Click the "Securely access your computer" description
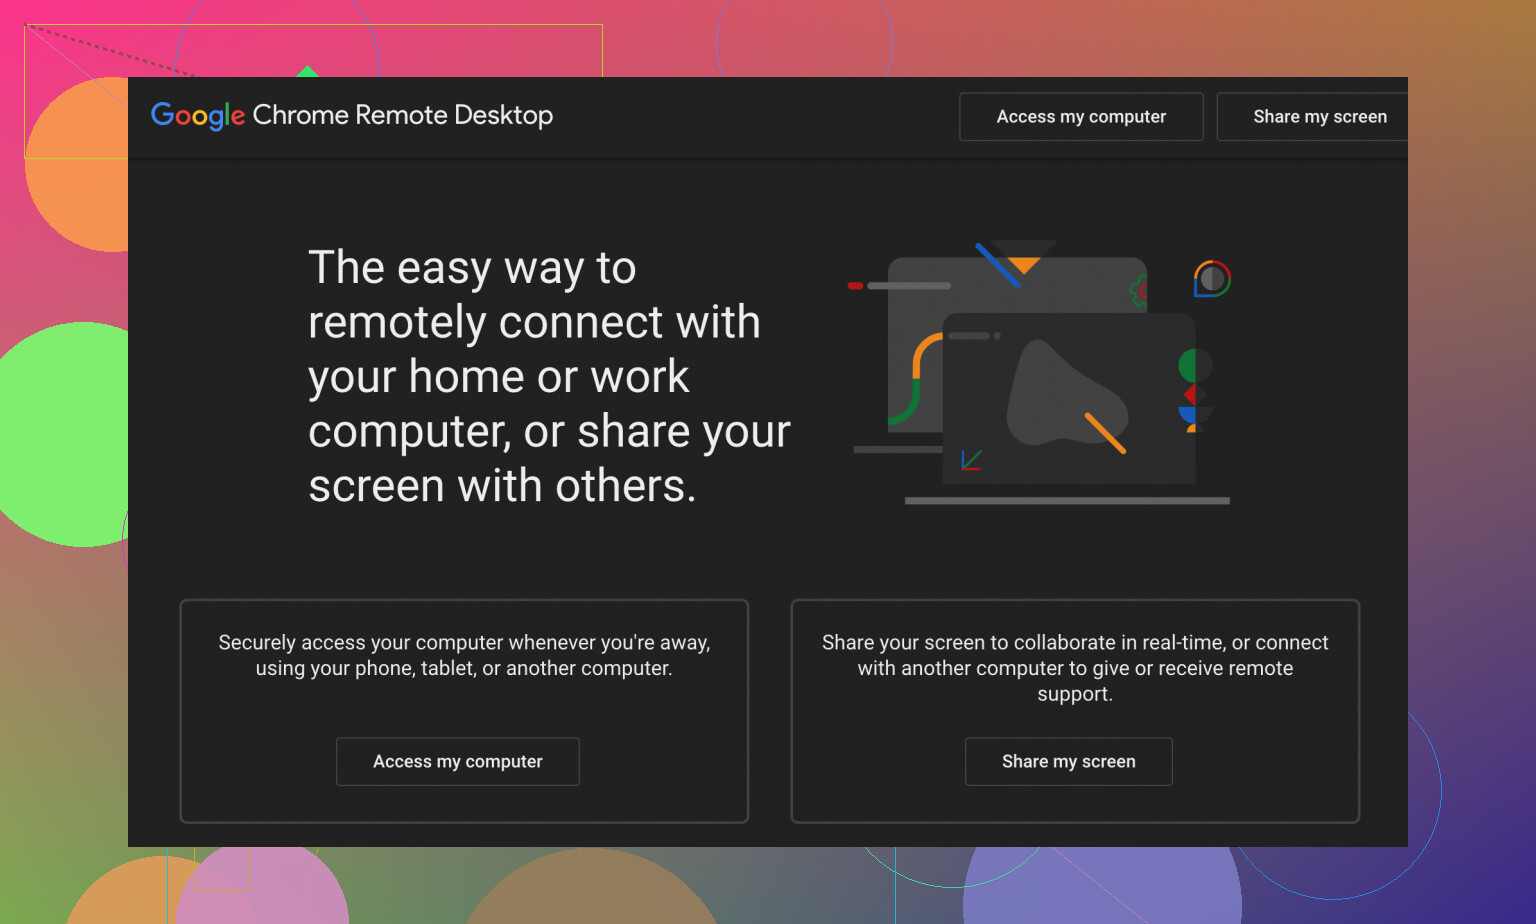Screen dimensions: 1536x924 464,655
